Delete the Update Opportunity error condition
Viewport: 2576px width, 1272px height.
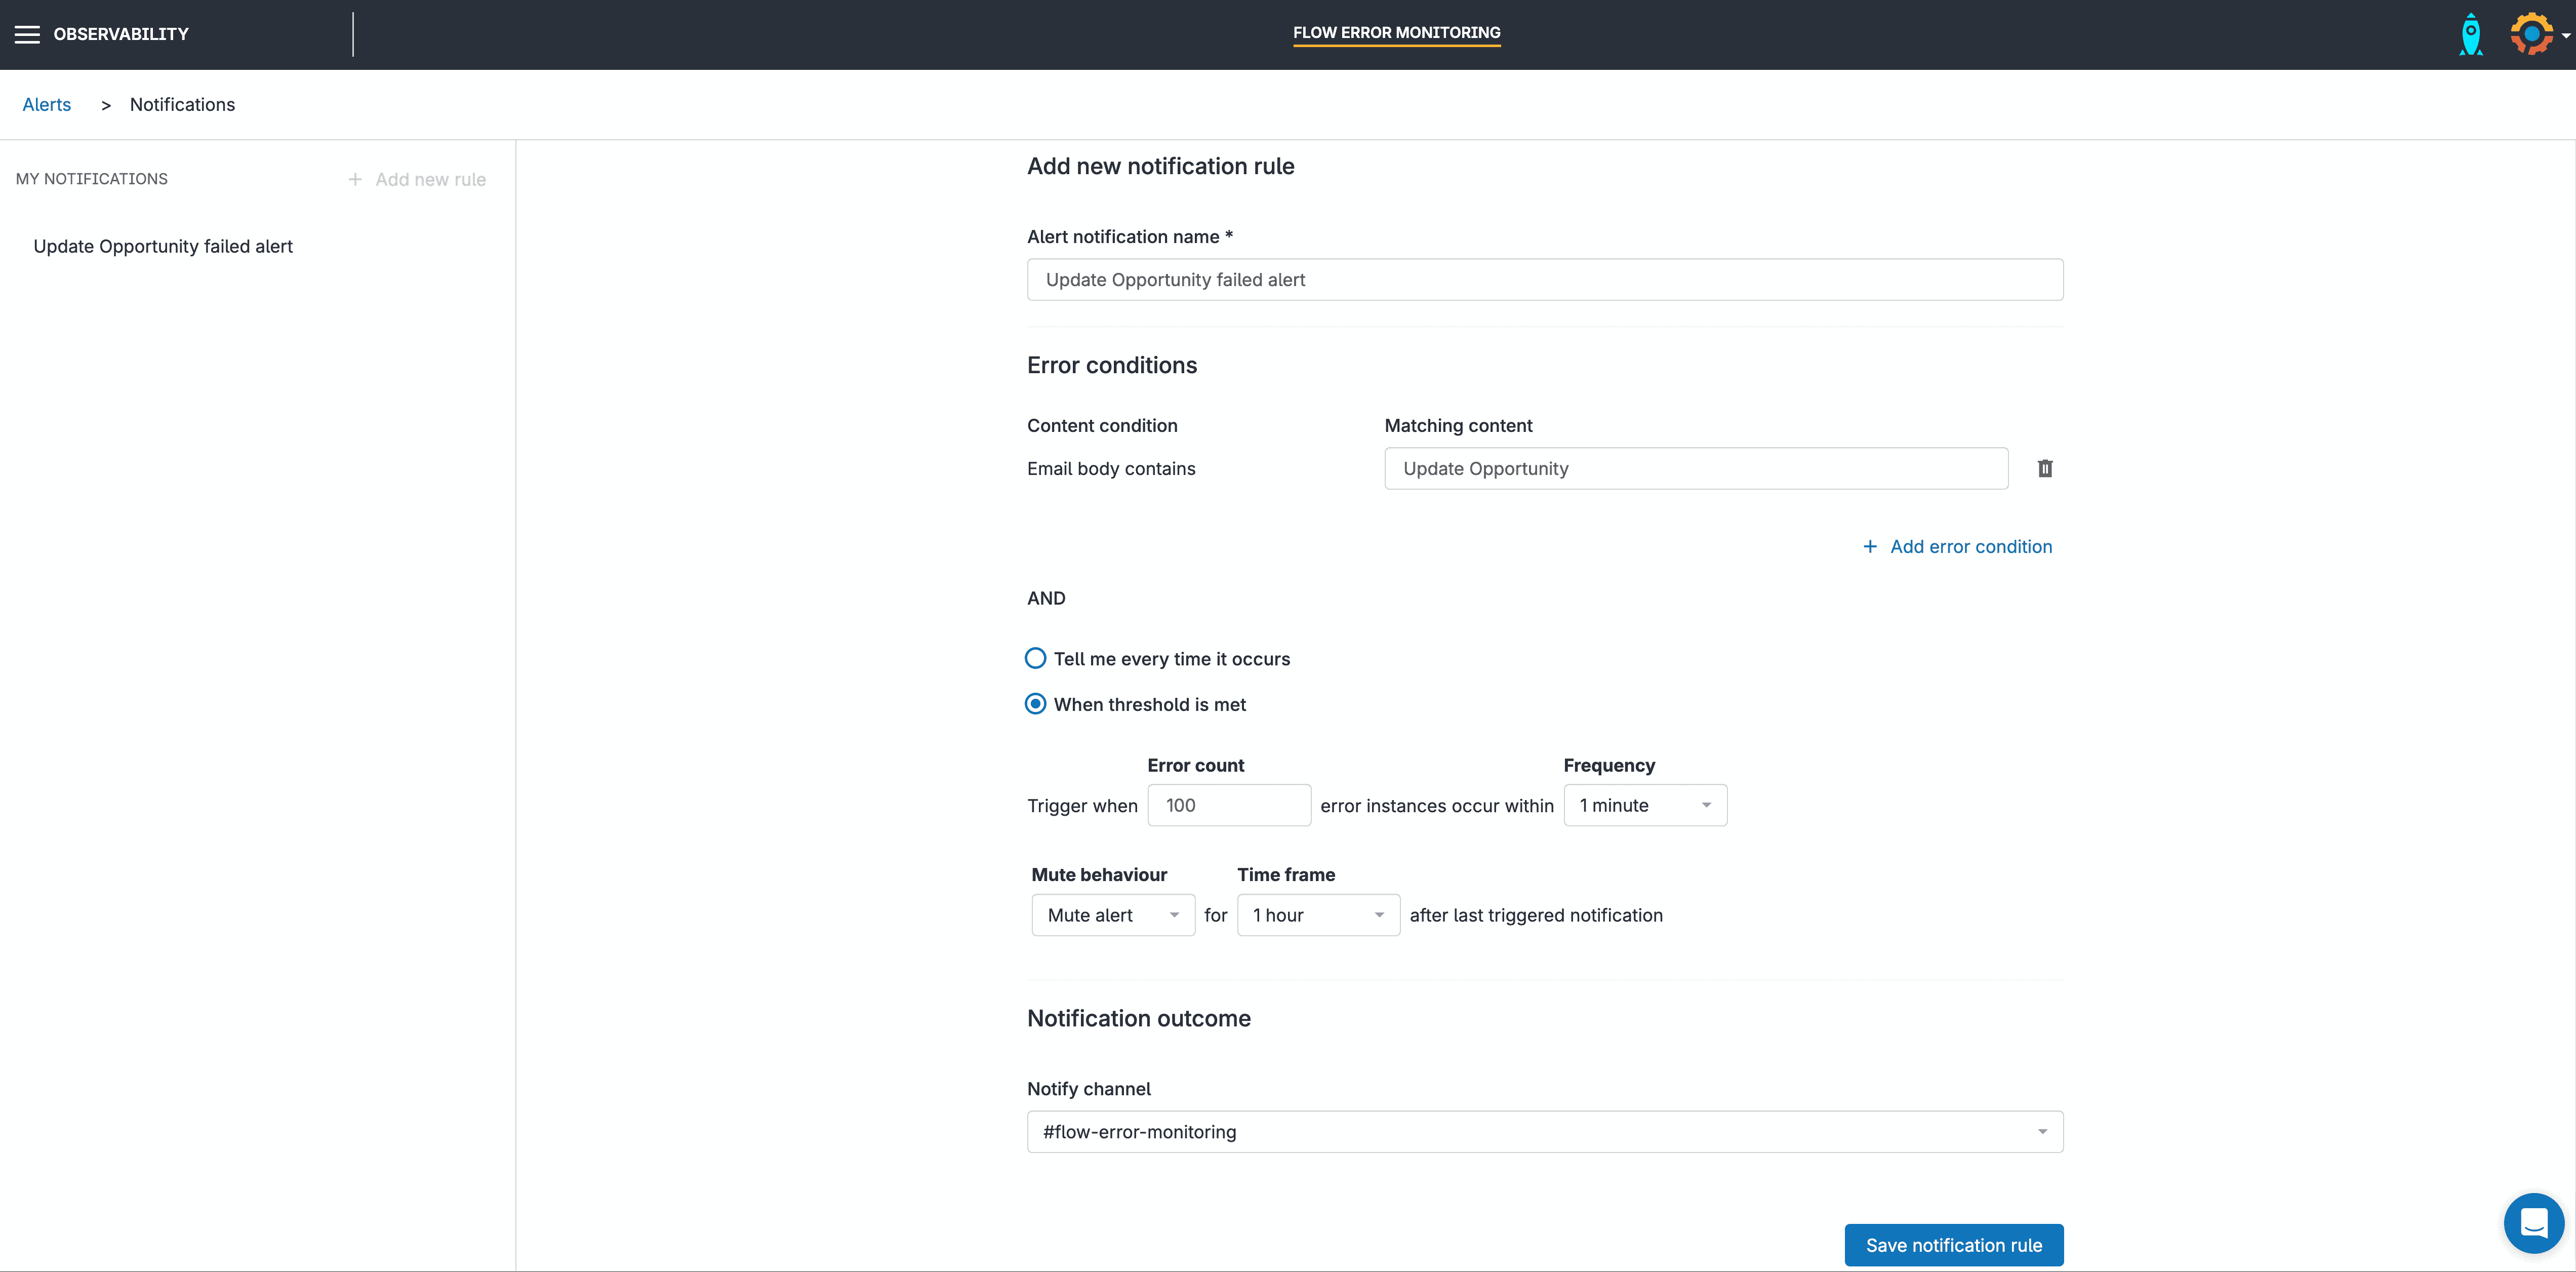click(2044, 468)
